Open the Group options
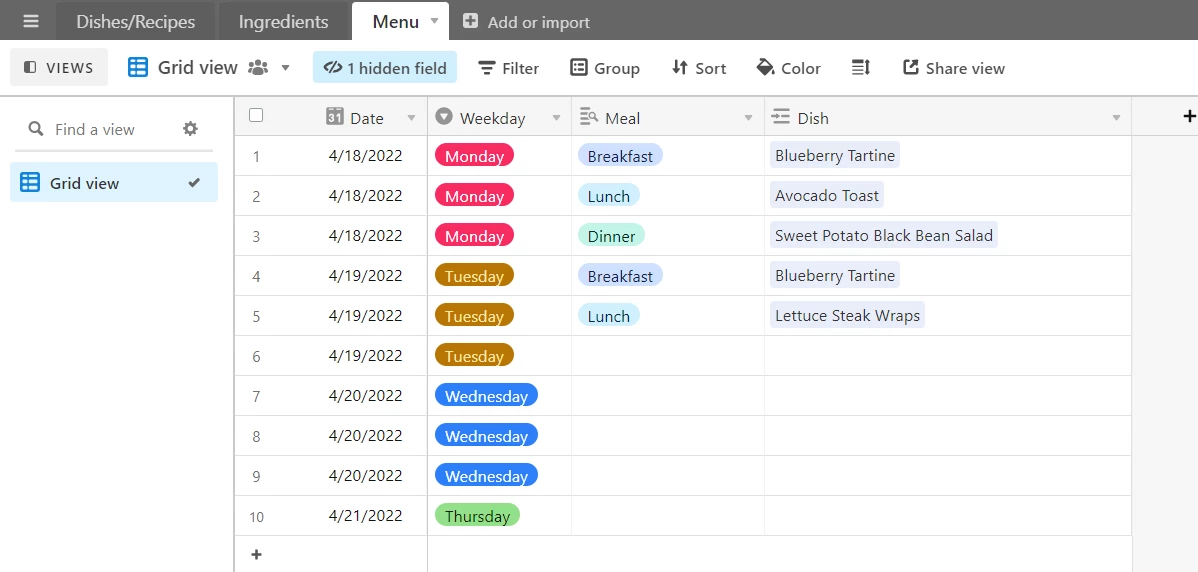 tap(604, 68)
